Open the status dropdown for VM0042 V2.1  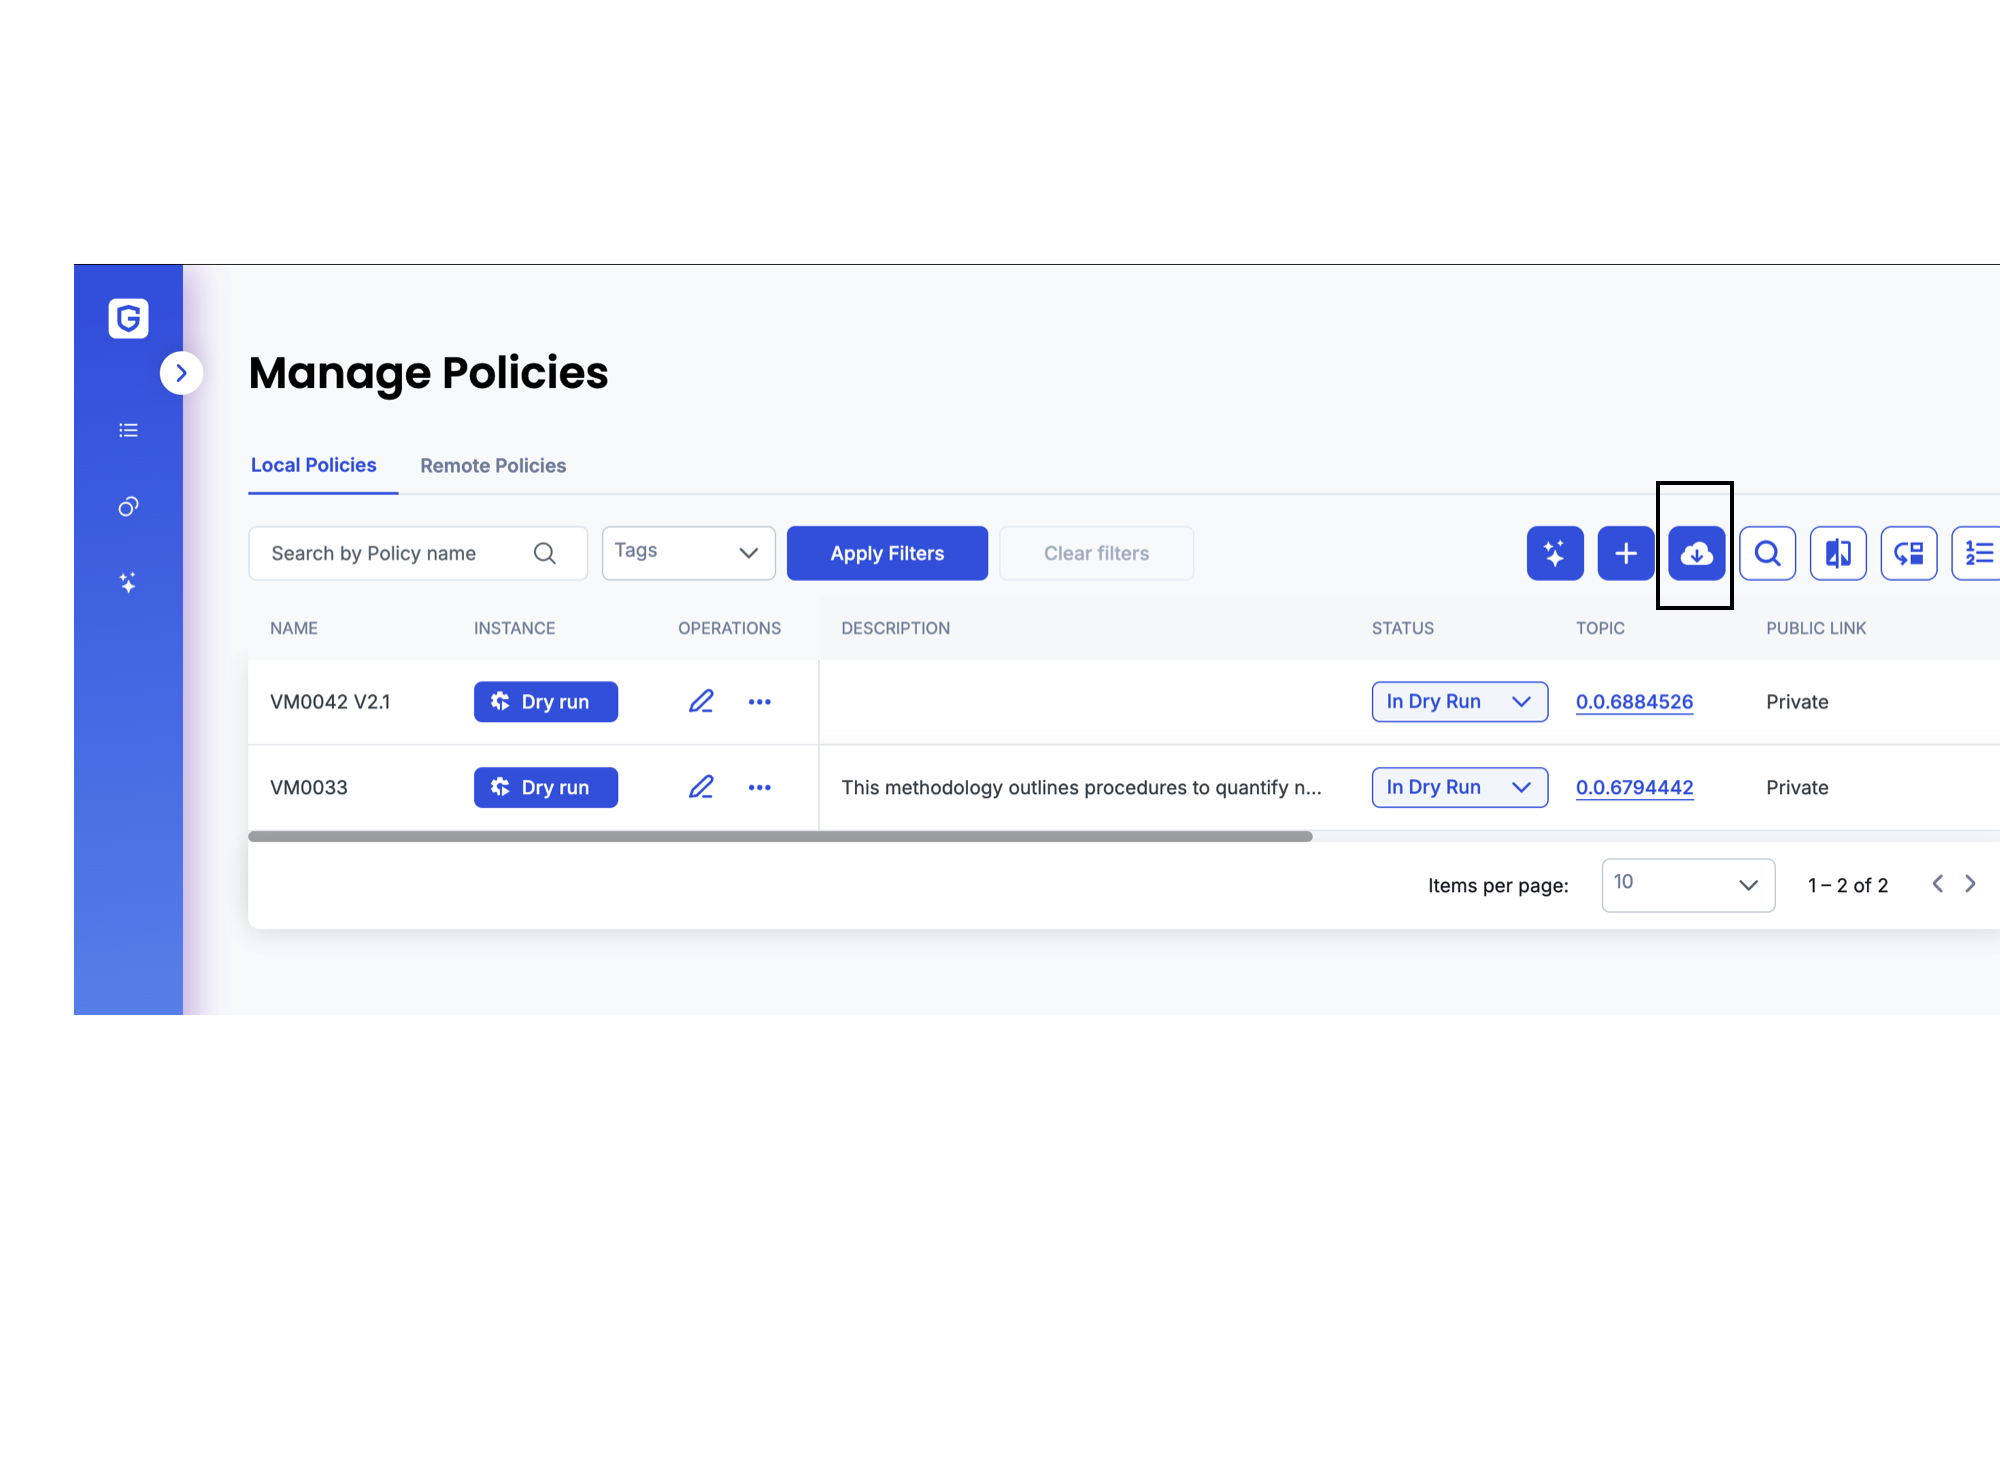[1459, 702]
